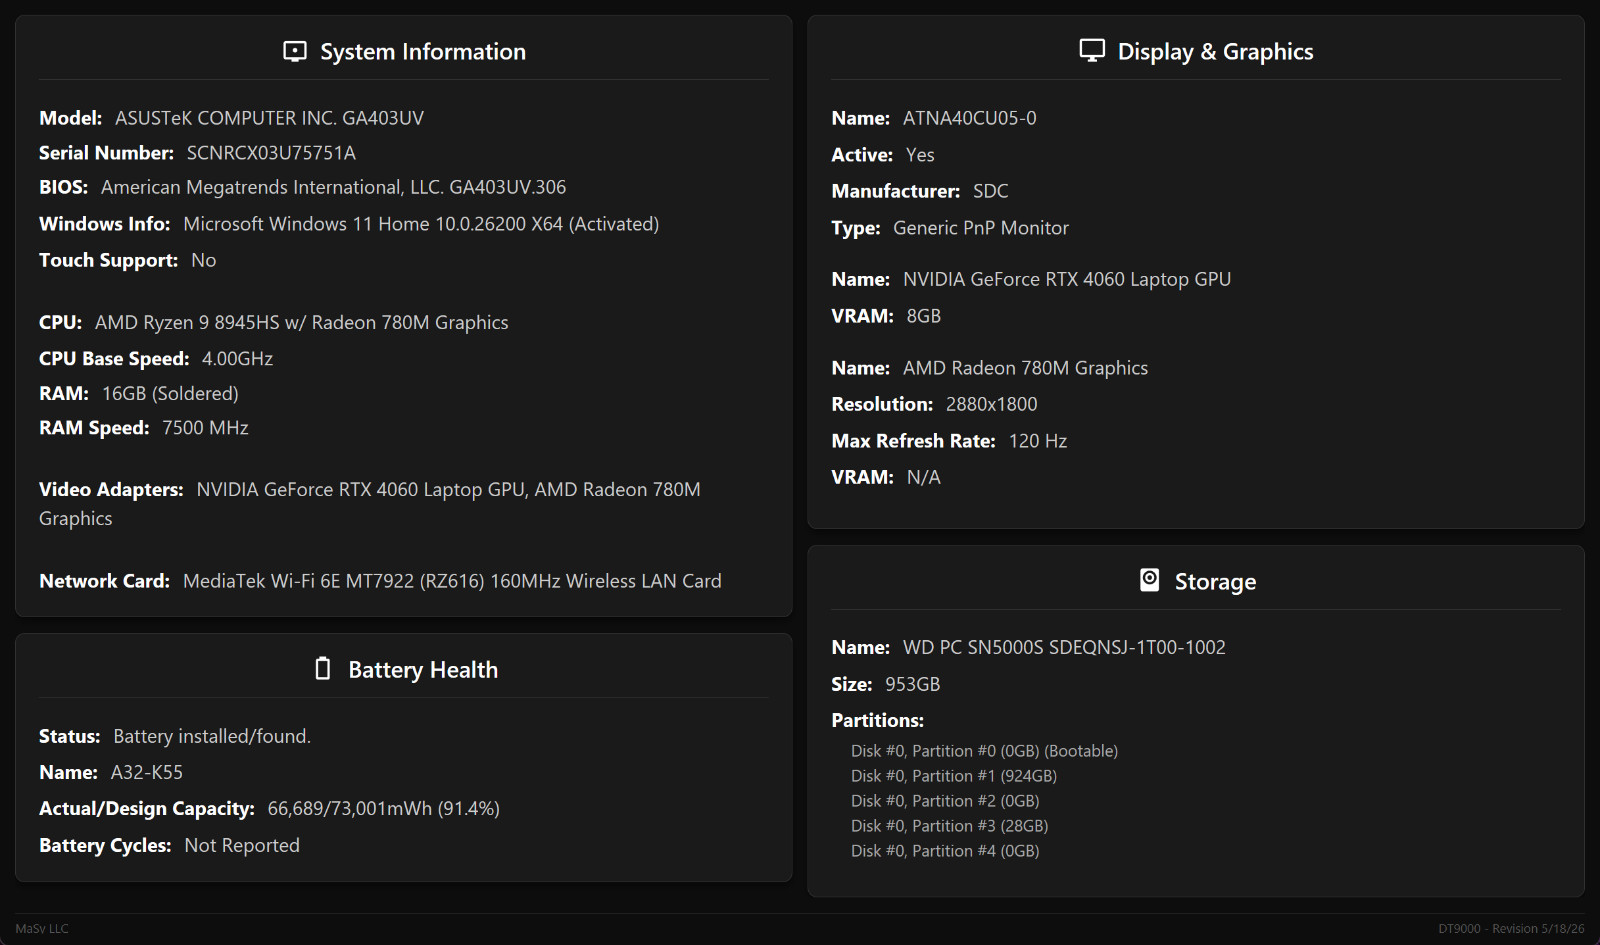Click MaSv LLC footer text
1600x945 pixels.
(42, 929)
